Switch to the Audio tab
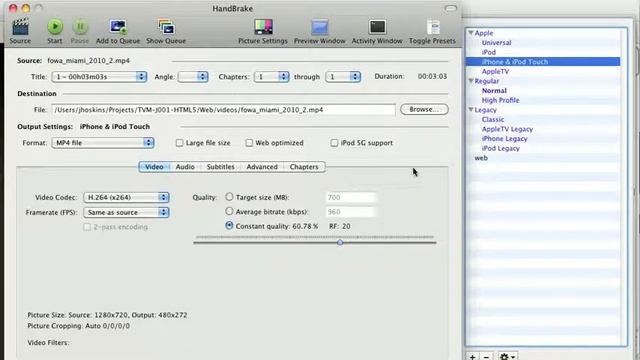Screen dimensions: 640x360 click(x=185, y=167)
